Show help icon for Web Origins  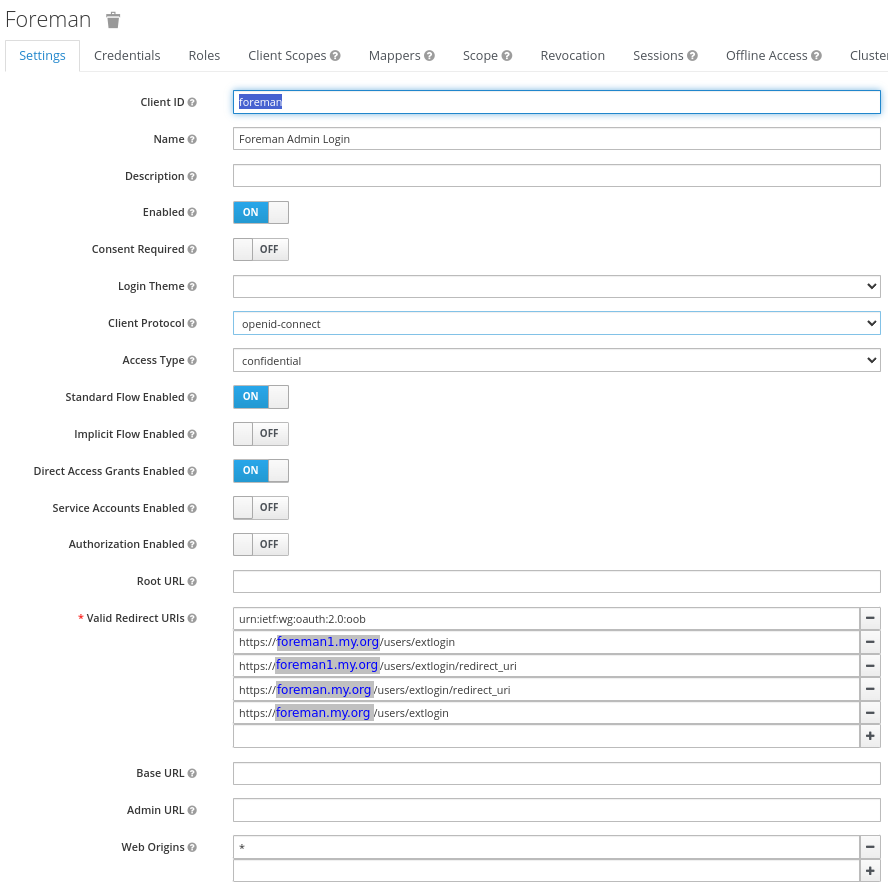(192, 847)
